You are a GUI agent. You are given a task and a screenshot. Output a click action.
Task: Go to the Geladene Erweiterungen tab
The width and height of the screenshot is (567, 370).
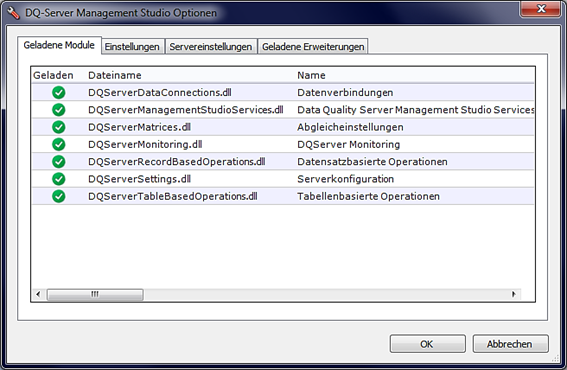313,47
